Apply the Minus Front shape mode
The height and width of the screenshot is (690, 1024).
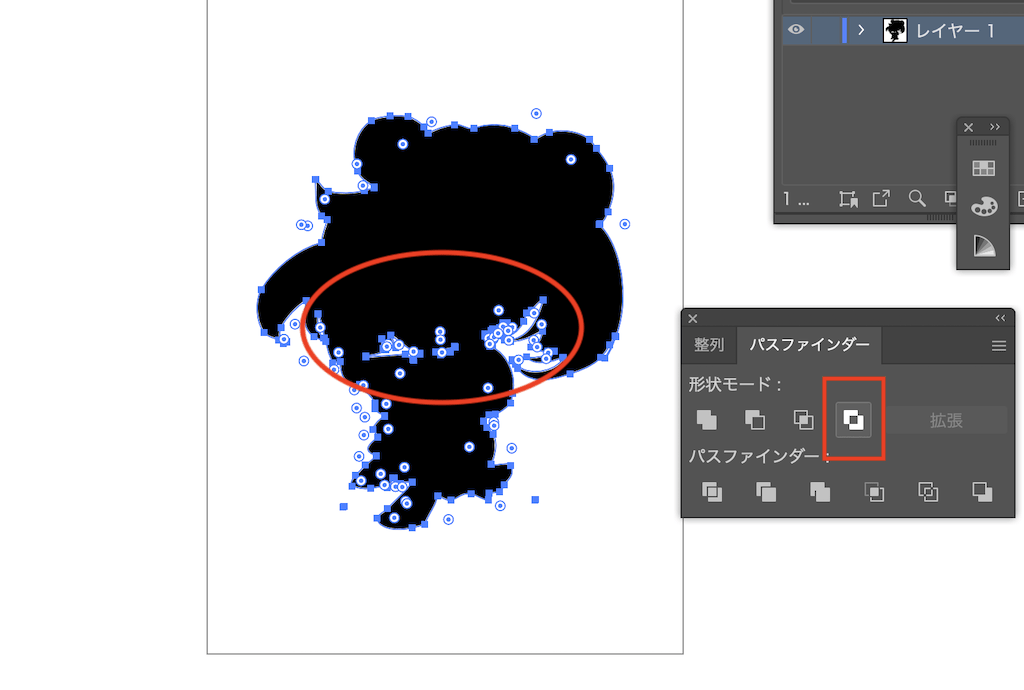click(x=755, y=420)
